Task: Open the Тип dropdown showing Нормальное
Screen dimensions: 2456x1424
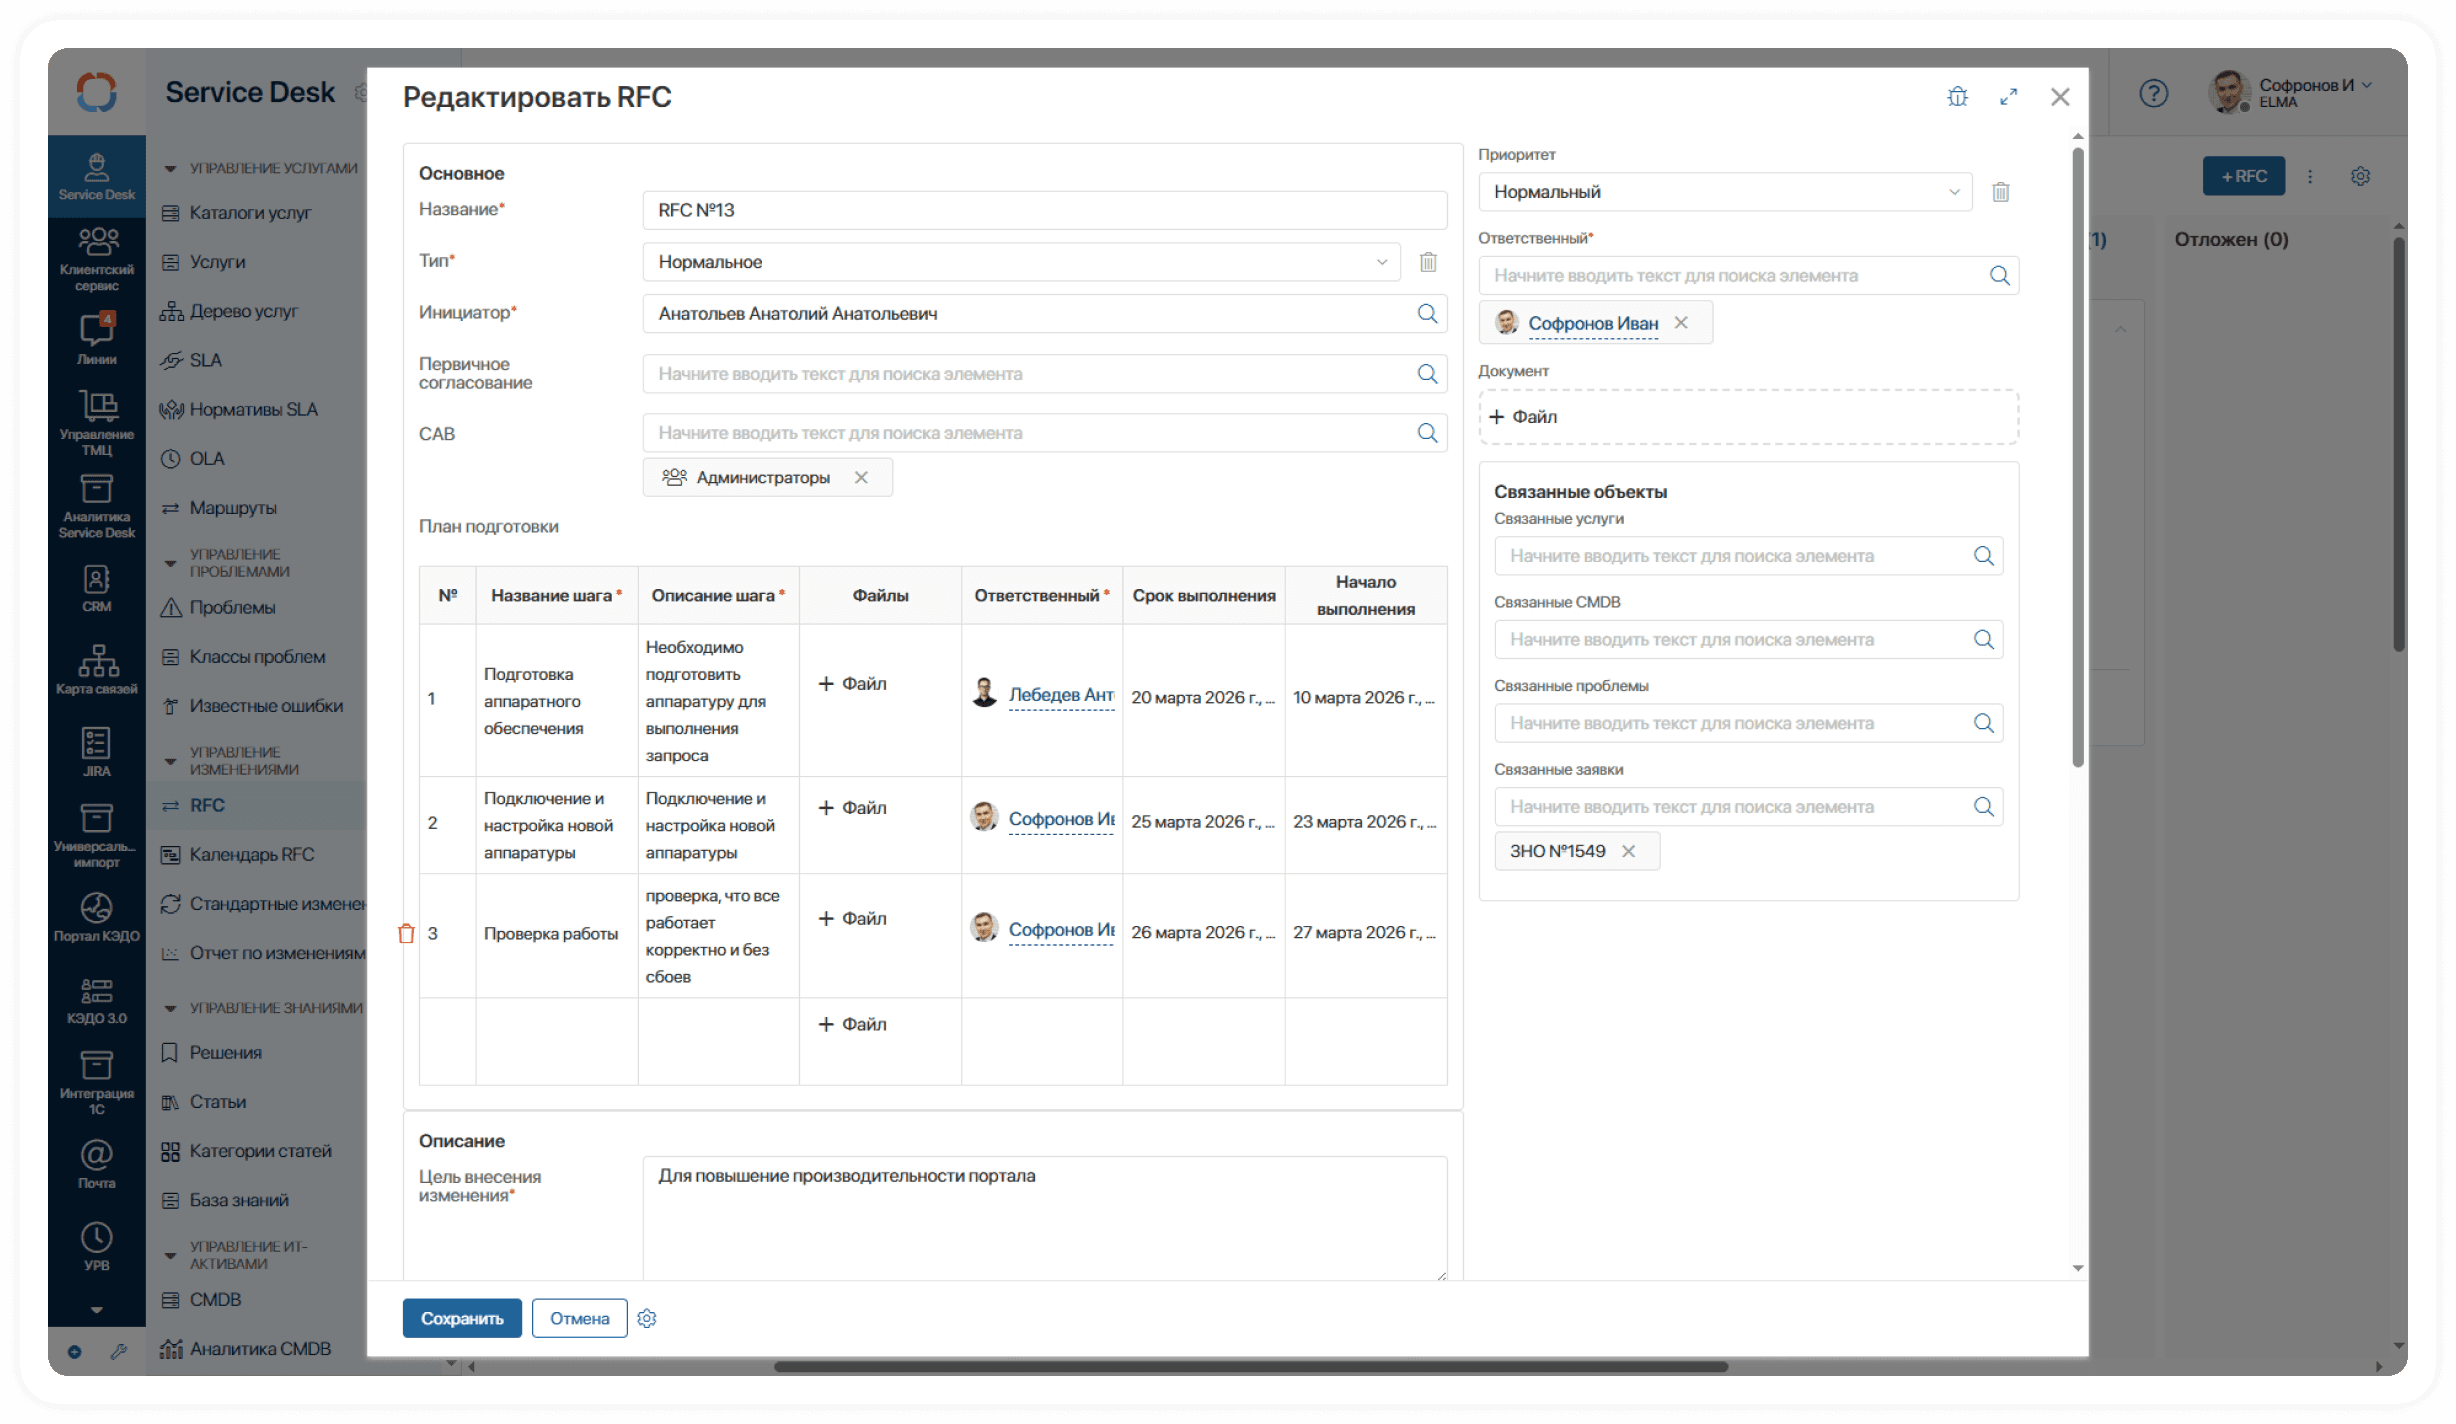Action: click(1020, 262)
